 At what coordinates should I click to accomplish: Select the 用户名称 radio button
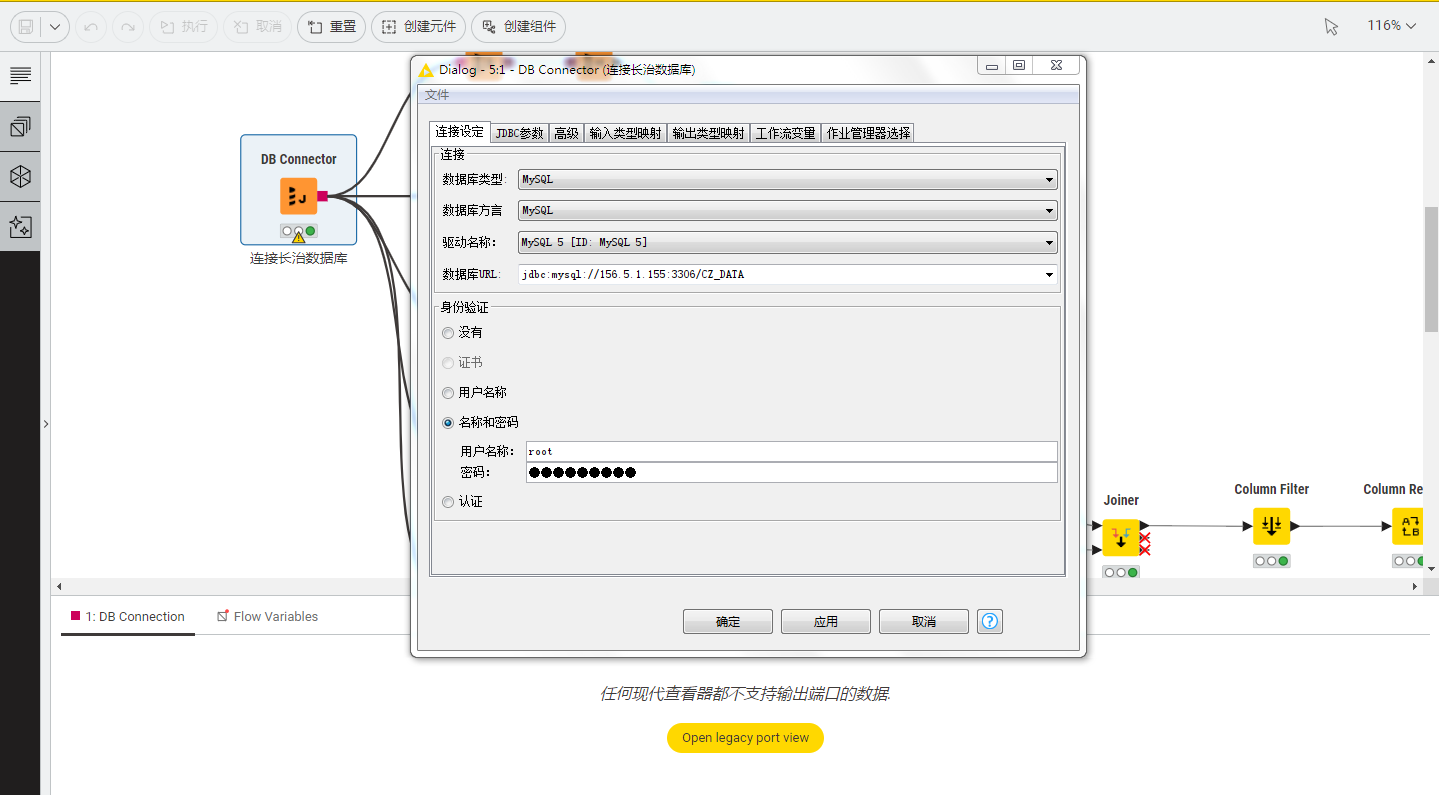[448, 393]
